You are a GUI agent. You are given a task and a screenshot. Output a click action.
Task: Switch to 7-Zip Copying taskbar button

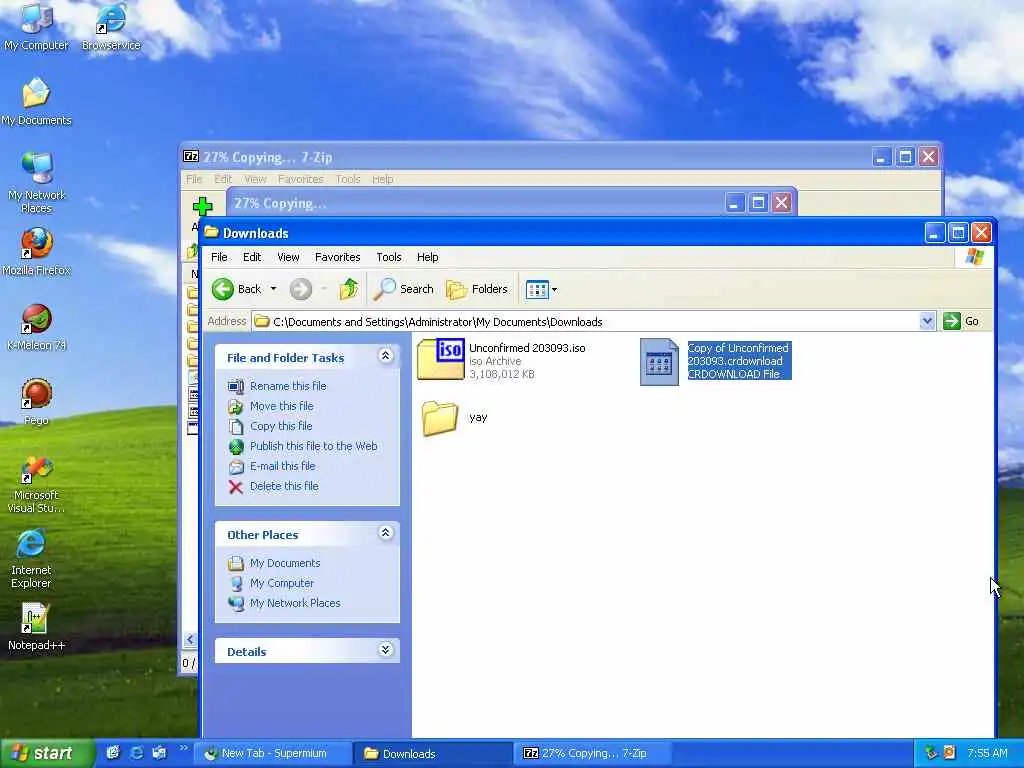(x=594, y=753)
